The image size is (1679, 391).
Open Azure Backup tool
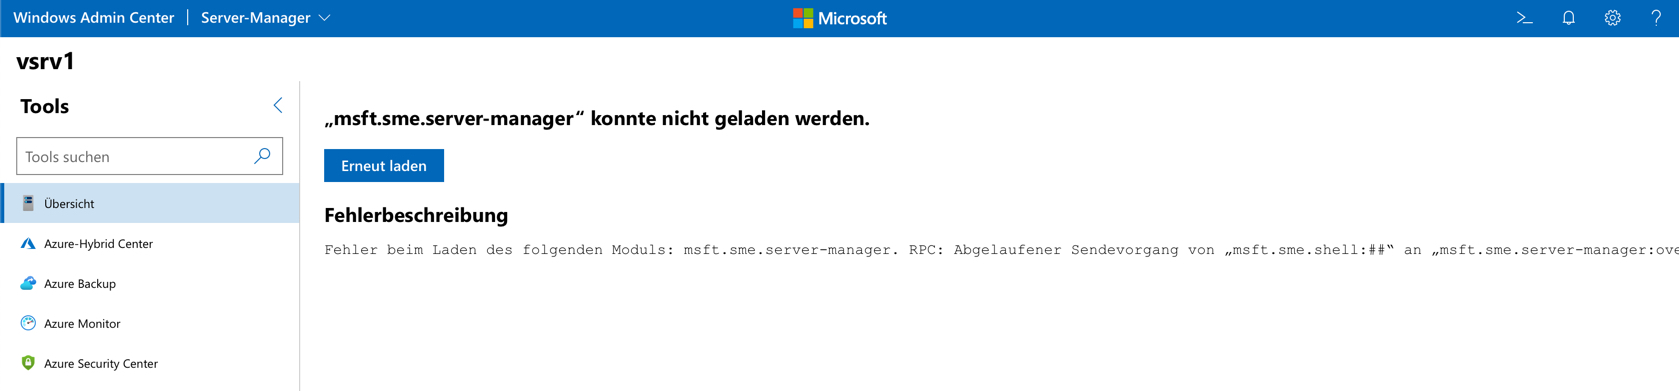coord(151,283)
